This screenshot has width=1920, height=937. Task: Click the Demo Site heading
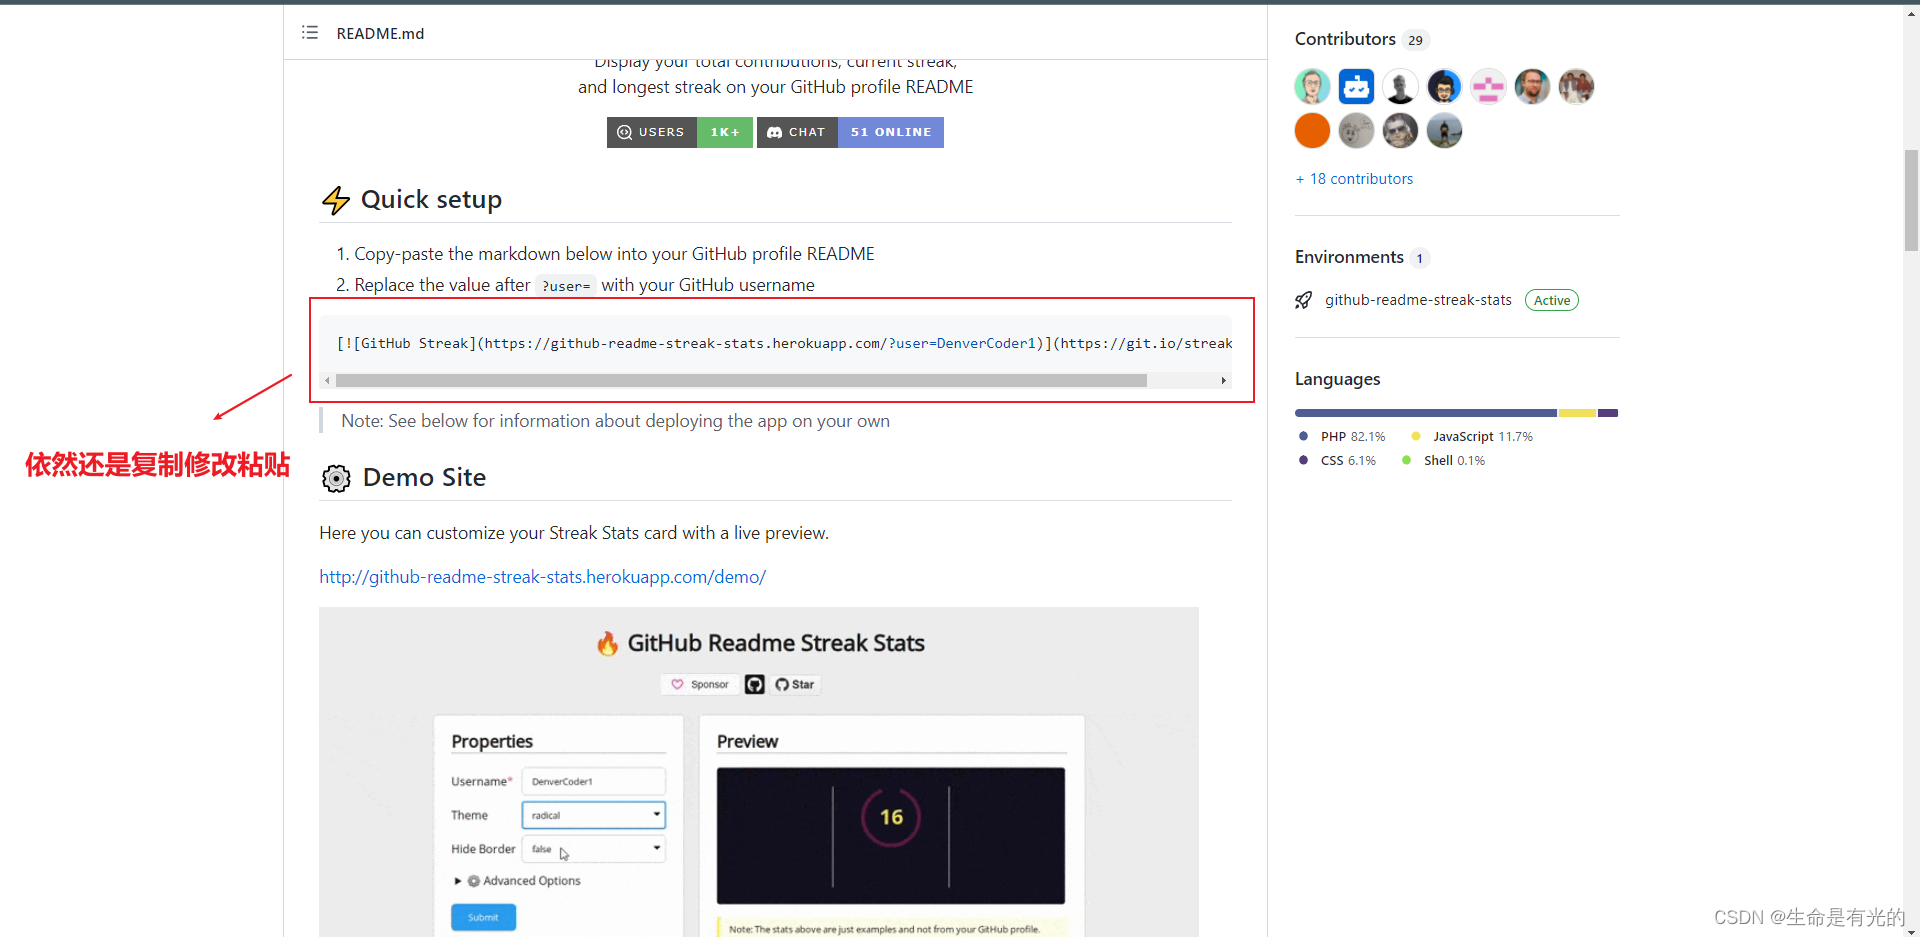point(424,478)
